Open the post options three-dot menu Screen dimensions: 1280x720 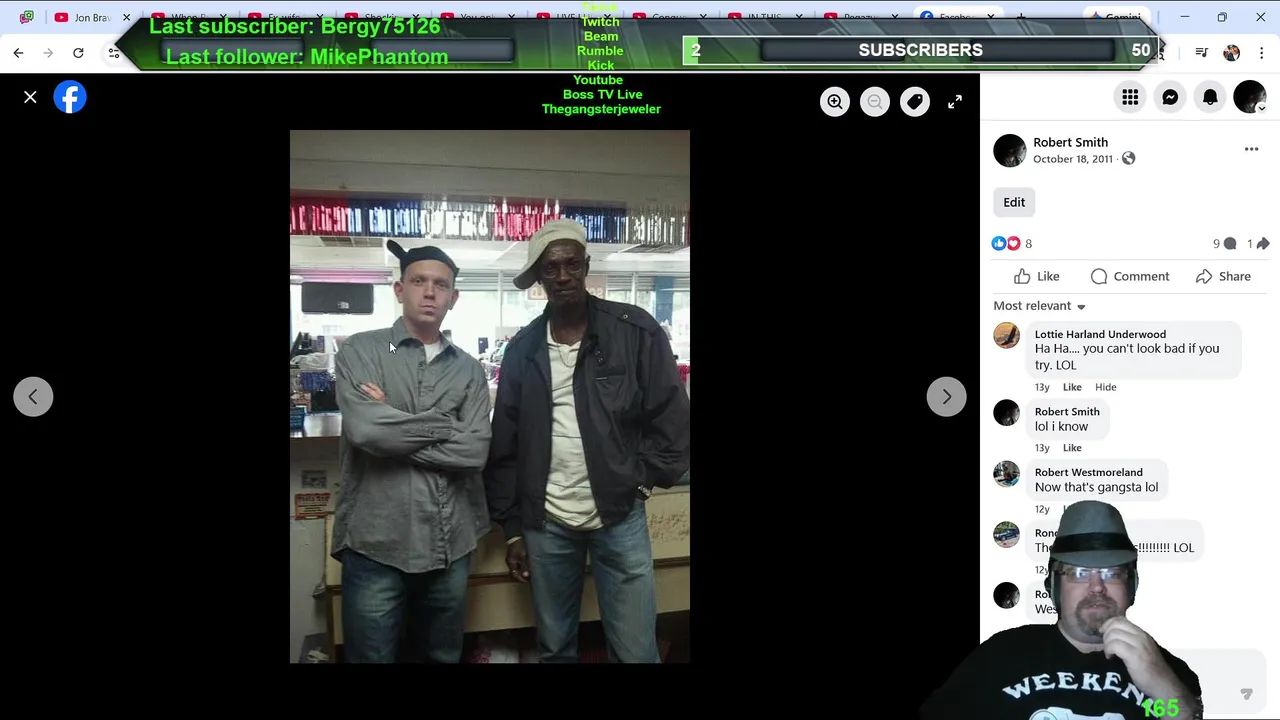point(1251,149)
